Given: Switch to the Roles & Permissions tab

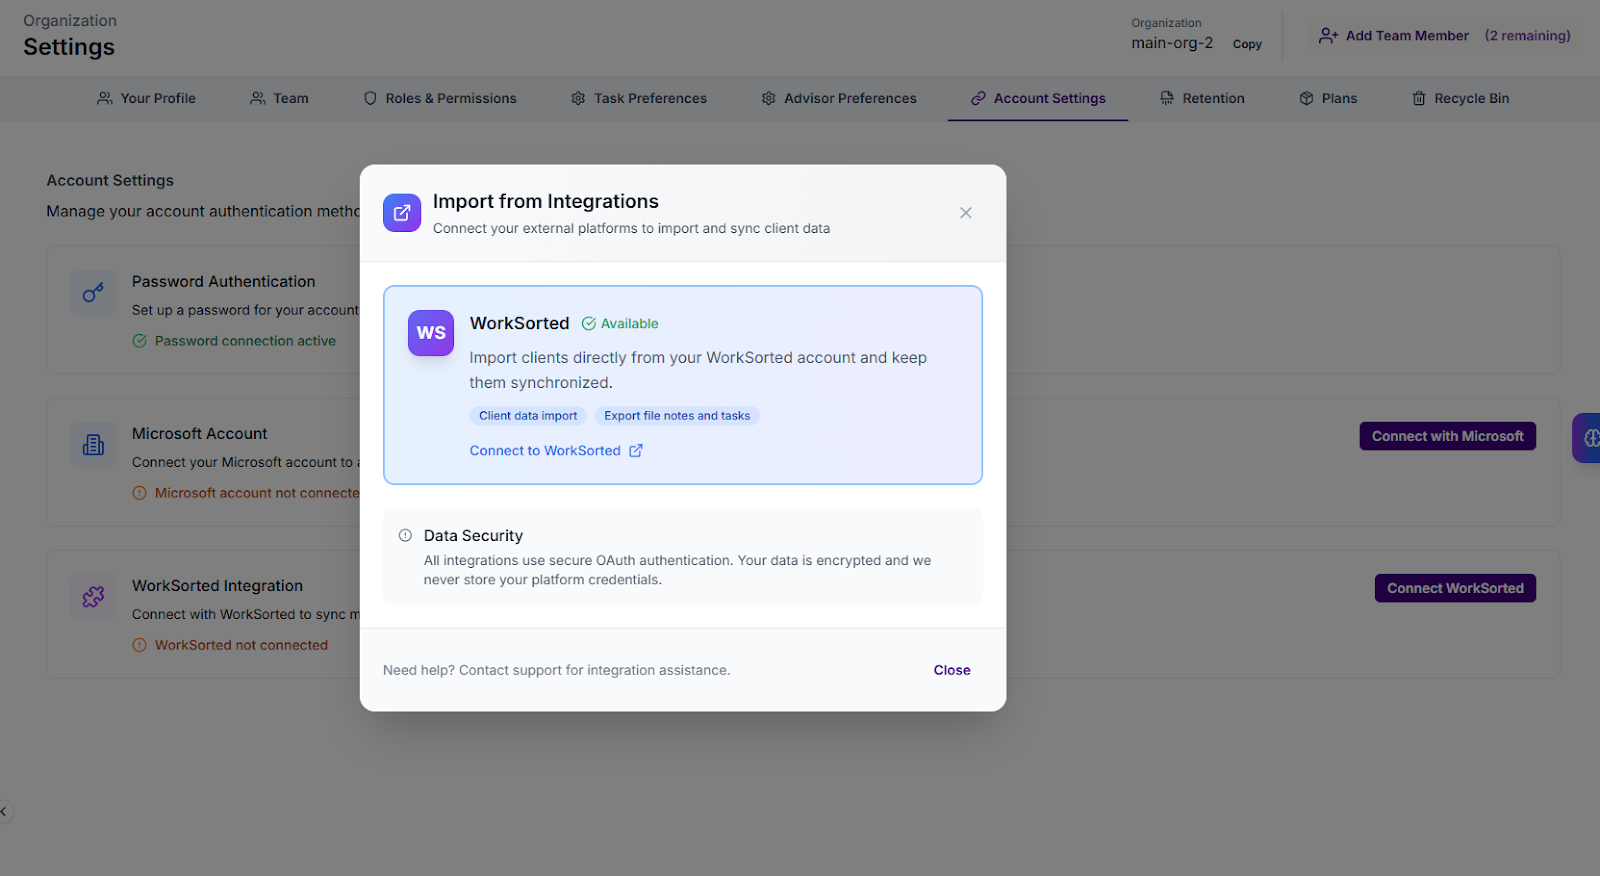Looking at the screenshot, I should (440, 99).
